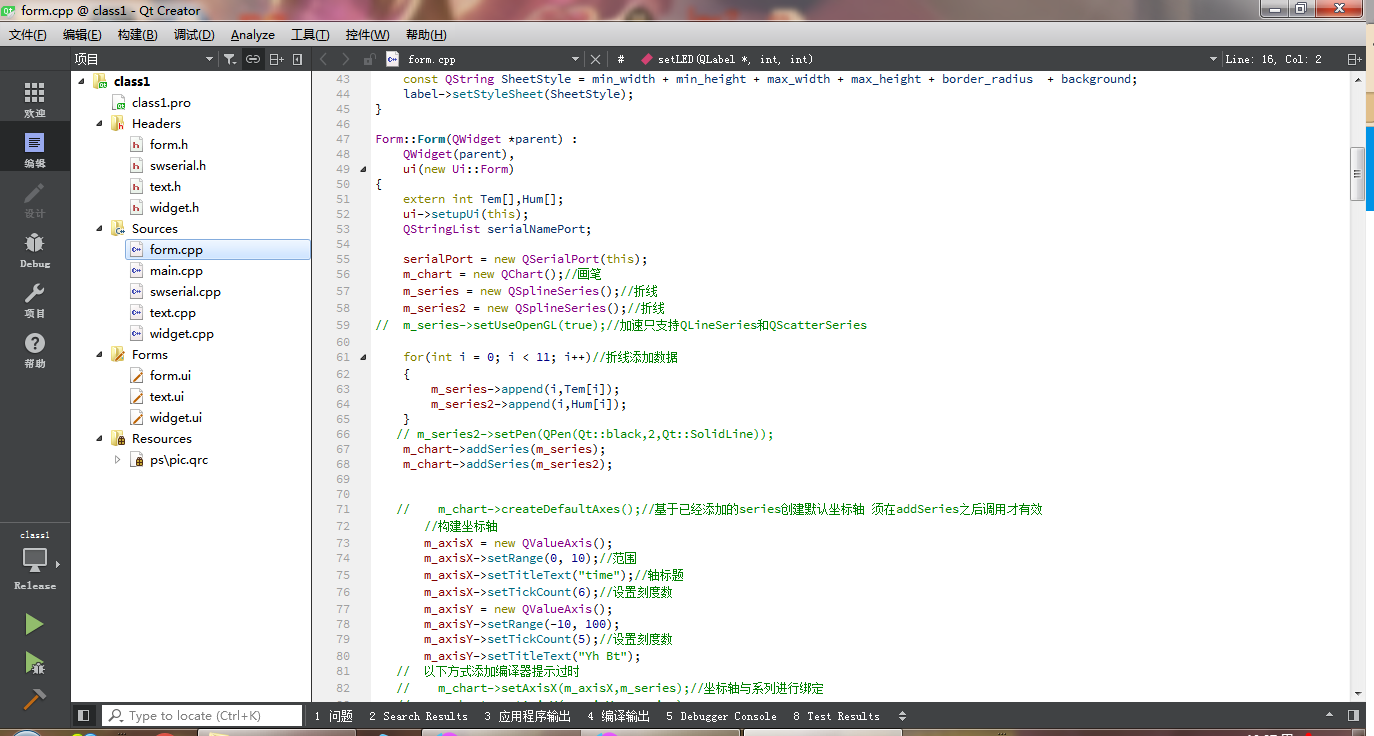Select text.ui in Forms

click(x=167, y=397)
